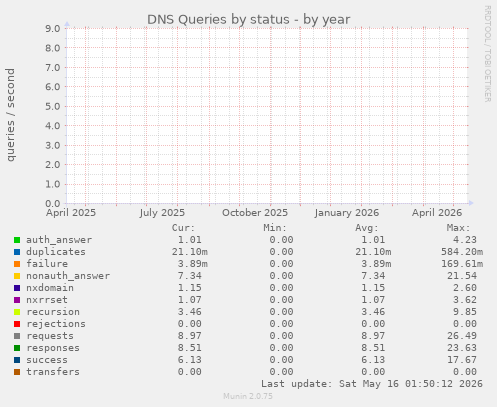Click the nxdomain dark blue swatch
The image size is (497, 407).
[17, 288]
